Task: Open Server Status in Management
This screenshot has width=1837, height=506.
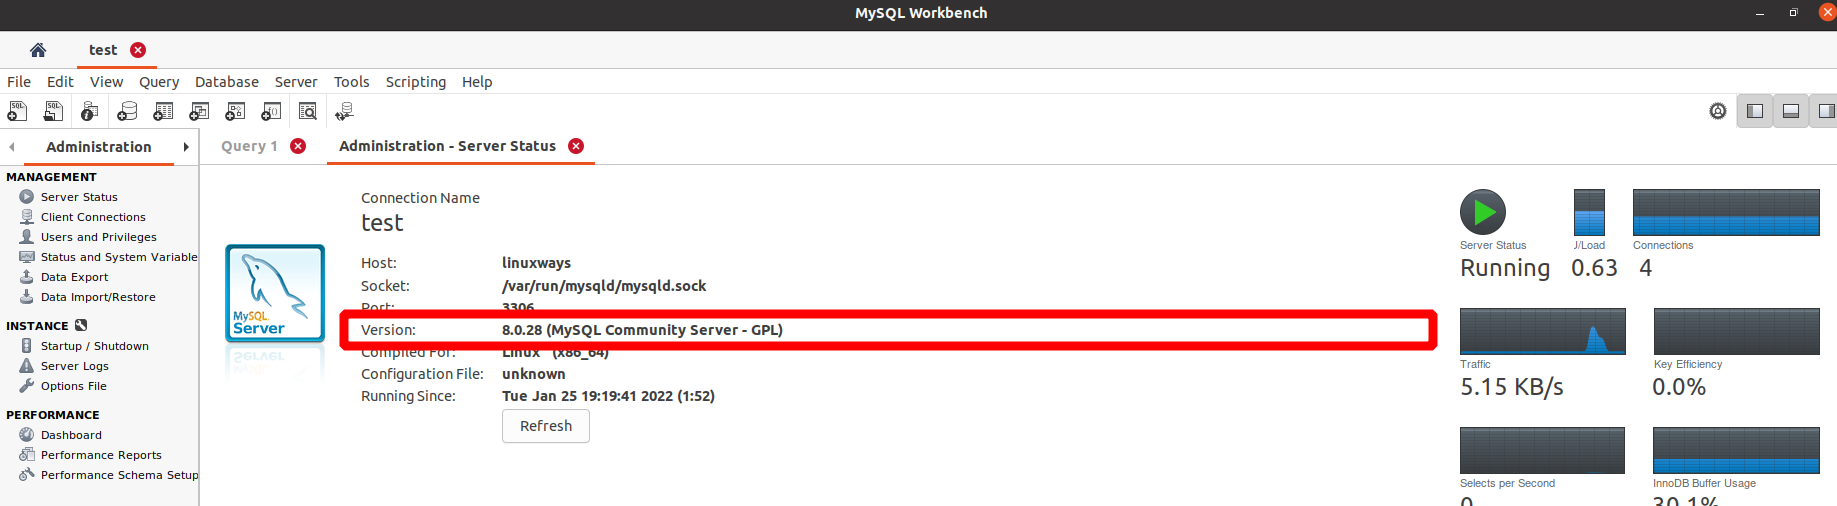Action: [79, 197]
